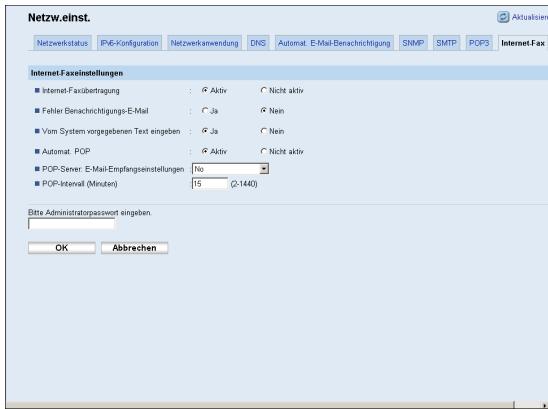Select the POP3 tab

coord(479,43)
